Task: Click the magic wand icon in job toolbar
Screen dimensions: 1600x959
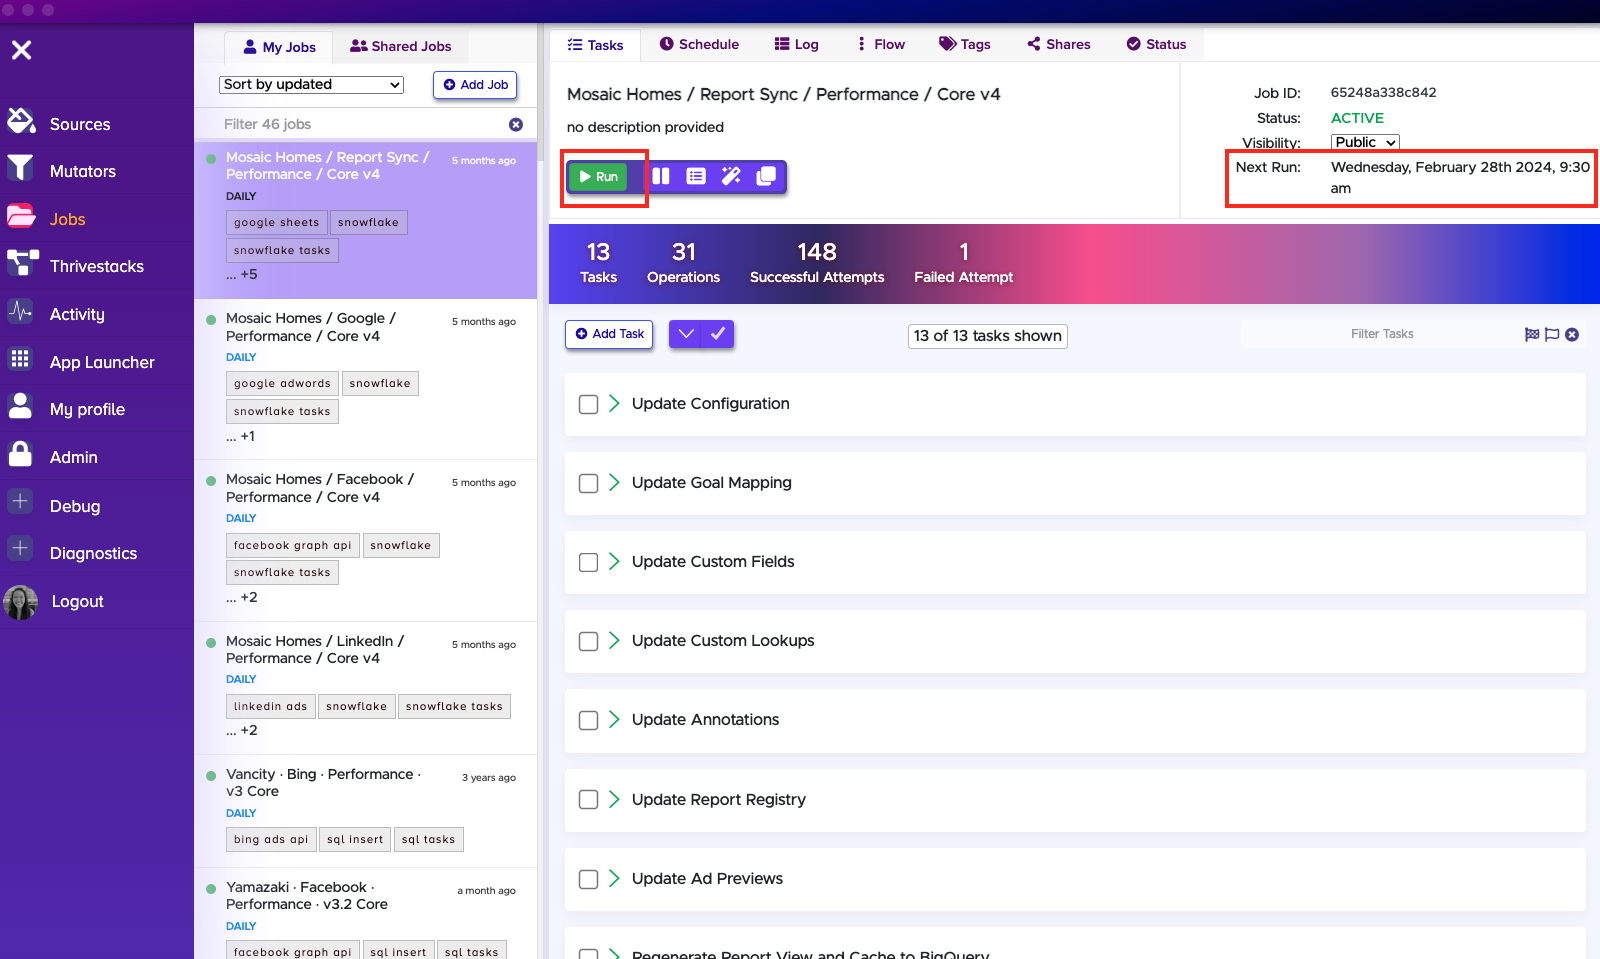Action: coord(731,176)
